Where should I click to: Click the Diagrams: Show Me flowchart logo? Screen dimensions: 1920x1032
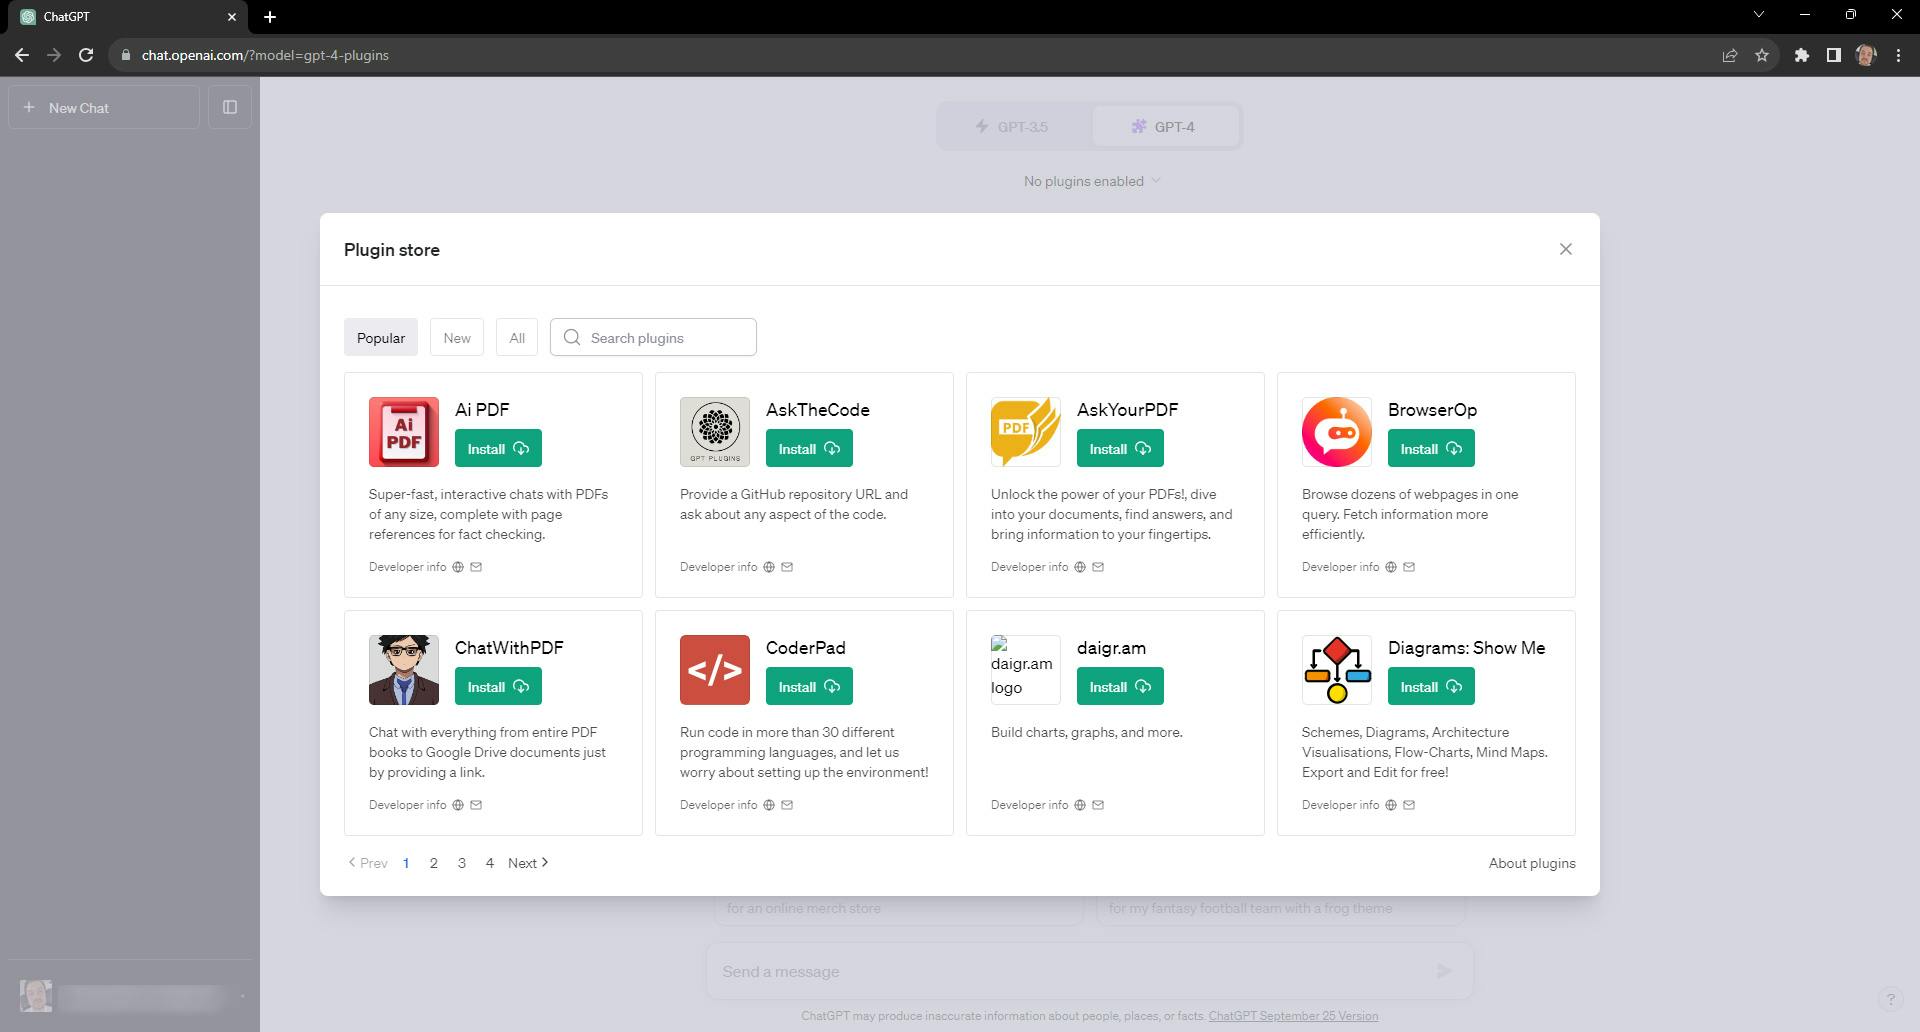[1337, 670]
